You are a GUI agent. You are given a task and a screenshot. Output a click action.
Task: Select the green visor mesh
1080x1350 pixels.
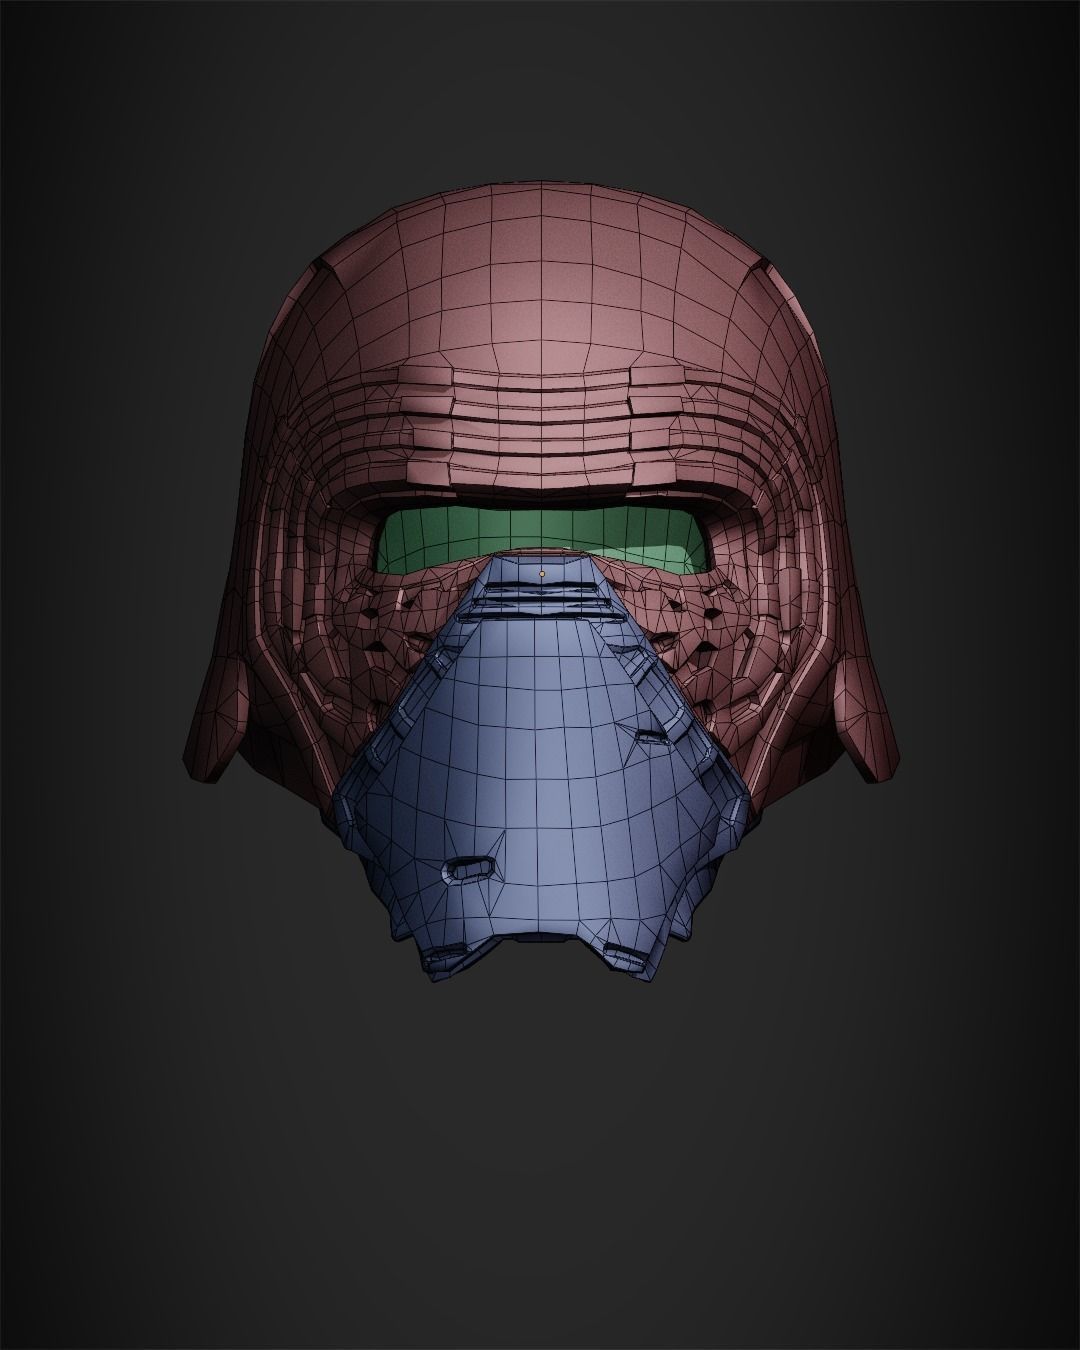point(545,541)
